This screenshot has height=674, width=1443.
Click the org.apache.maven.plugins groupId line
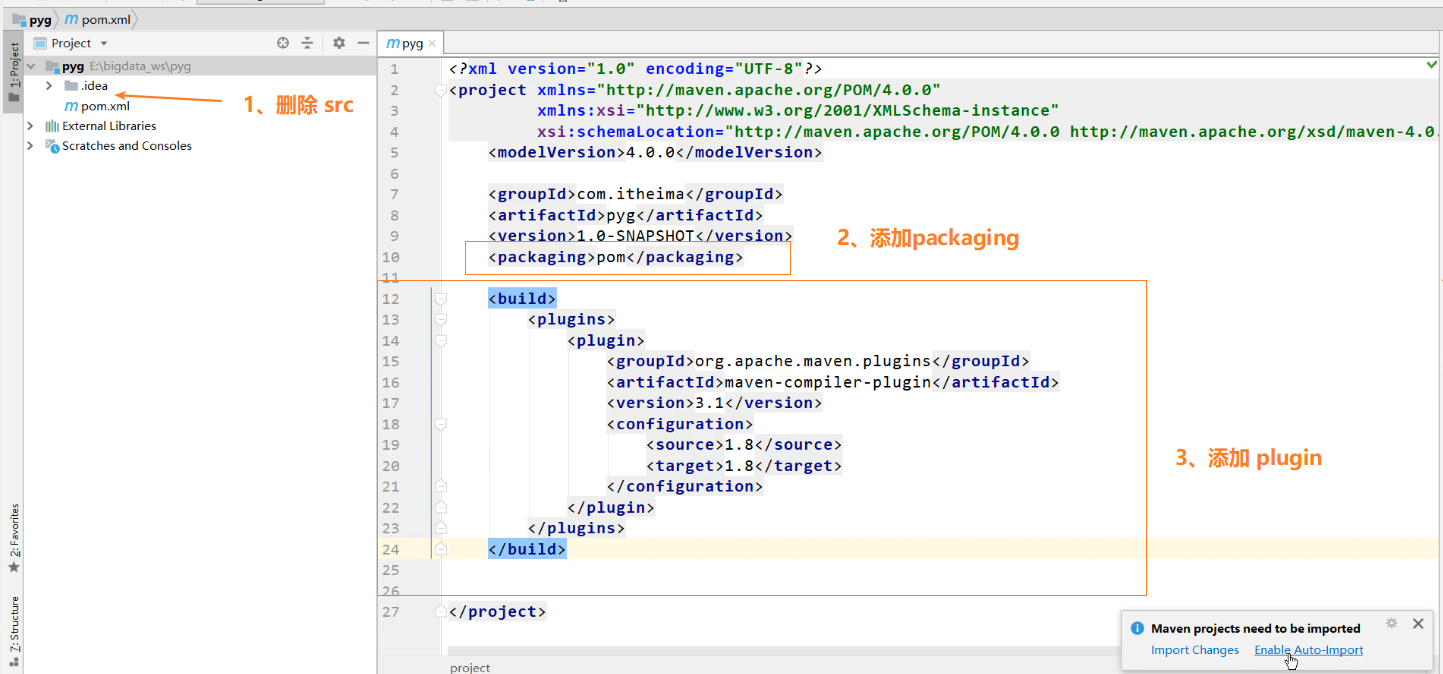pyautogui.click(x=817, y=361)
